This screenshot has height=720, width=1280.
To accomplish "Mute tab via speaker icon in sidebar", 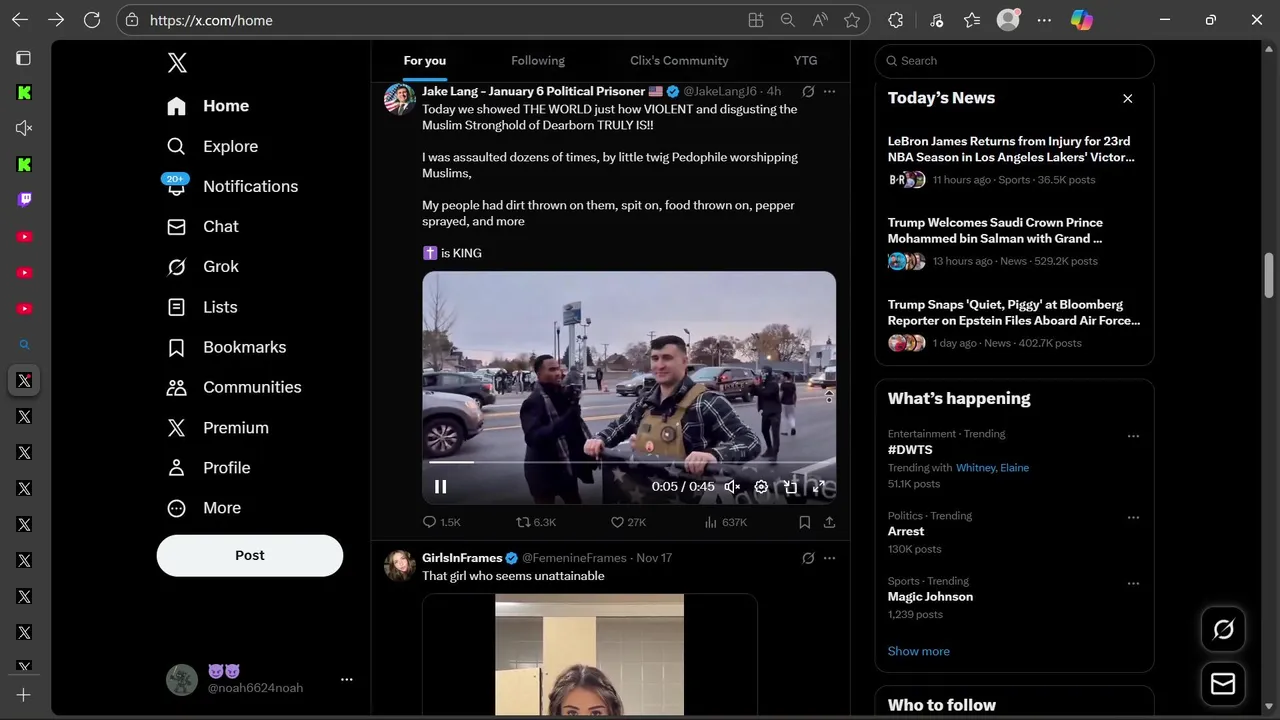I will click(x=24, y=128).
